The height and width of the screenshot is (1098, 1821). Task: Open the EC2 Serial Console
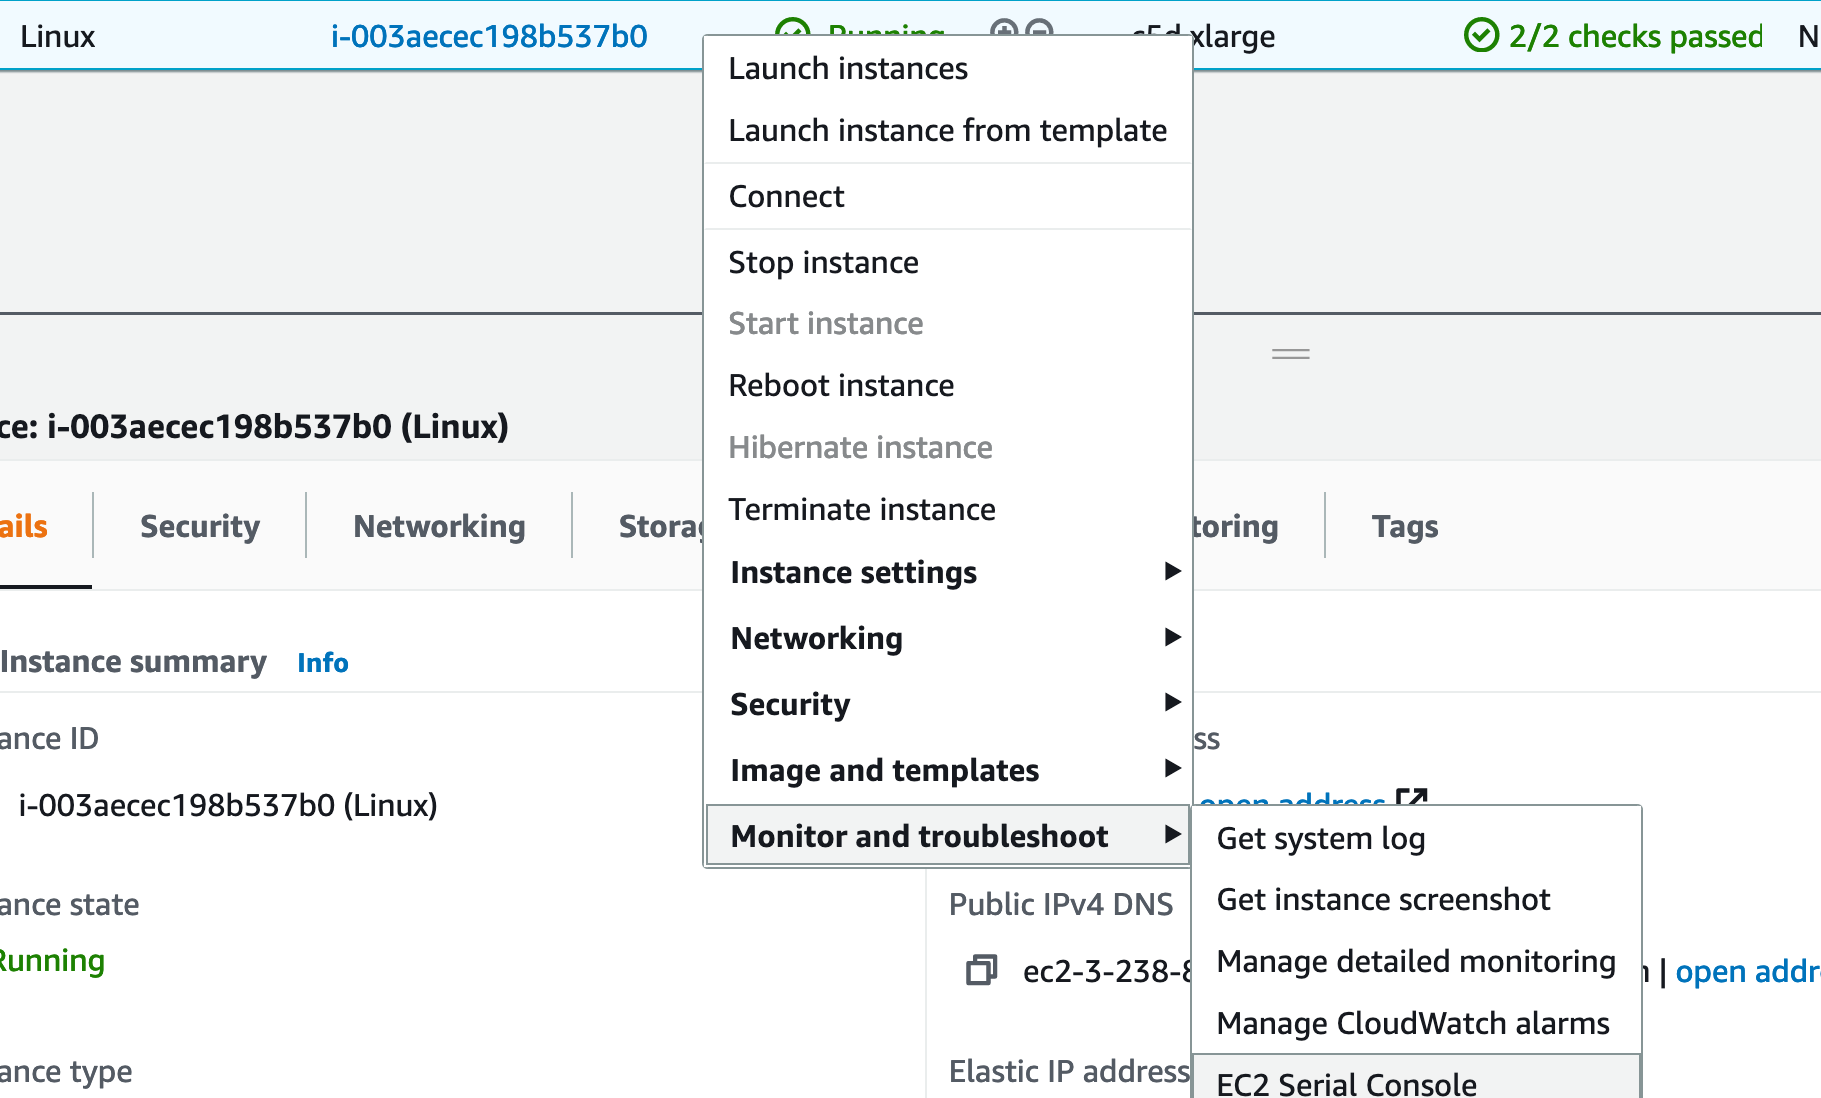point(1346,1083)
